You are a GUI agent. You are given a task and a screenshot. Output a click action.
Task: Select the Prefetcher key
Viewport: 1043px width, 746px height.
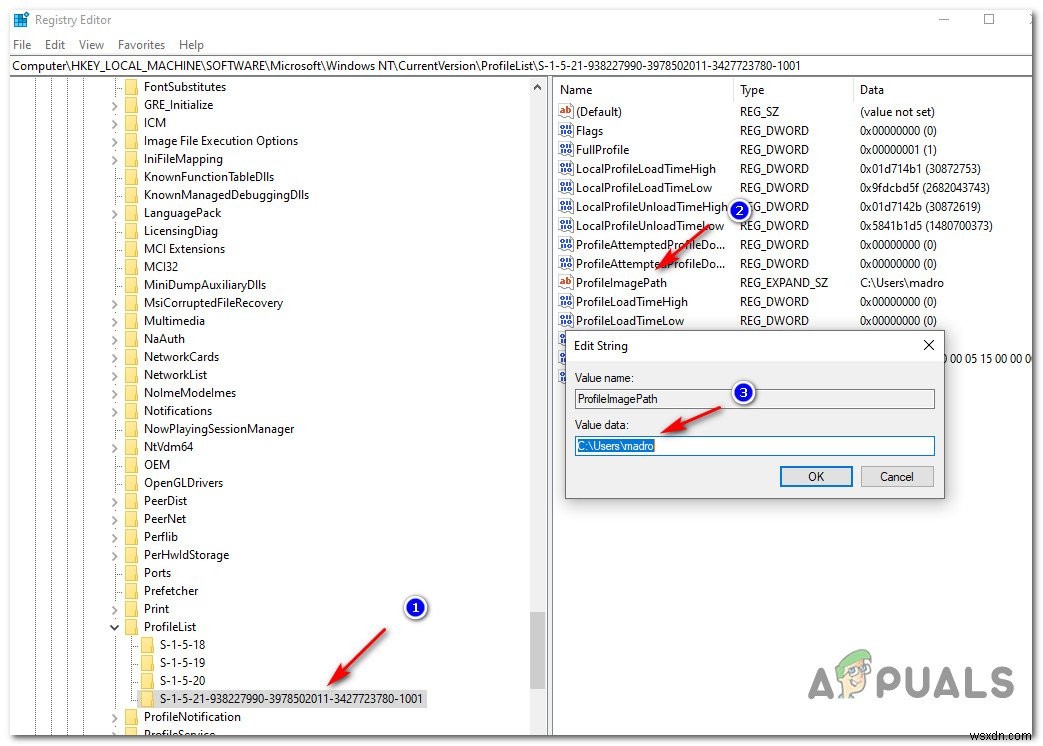(x=171, y=591)
